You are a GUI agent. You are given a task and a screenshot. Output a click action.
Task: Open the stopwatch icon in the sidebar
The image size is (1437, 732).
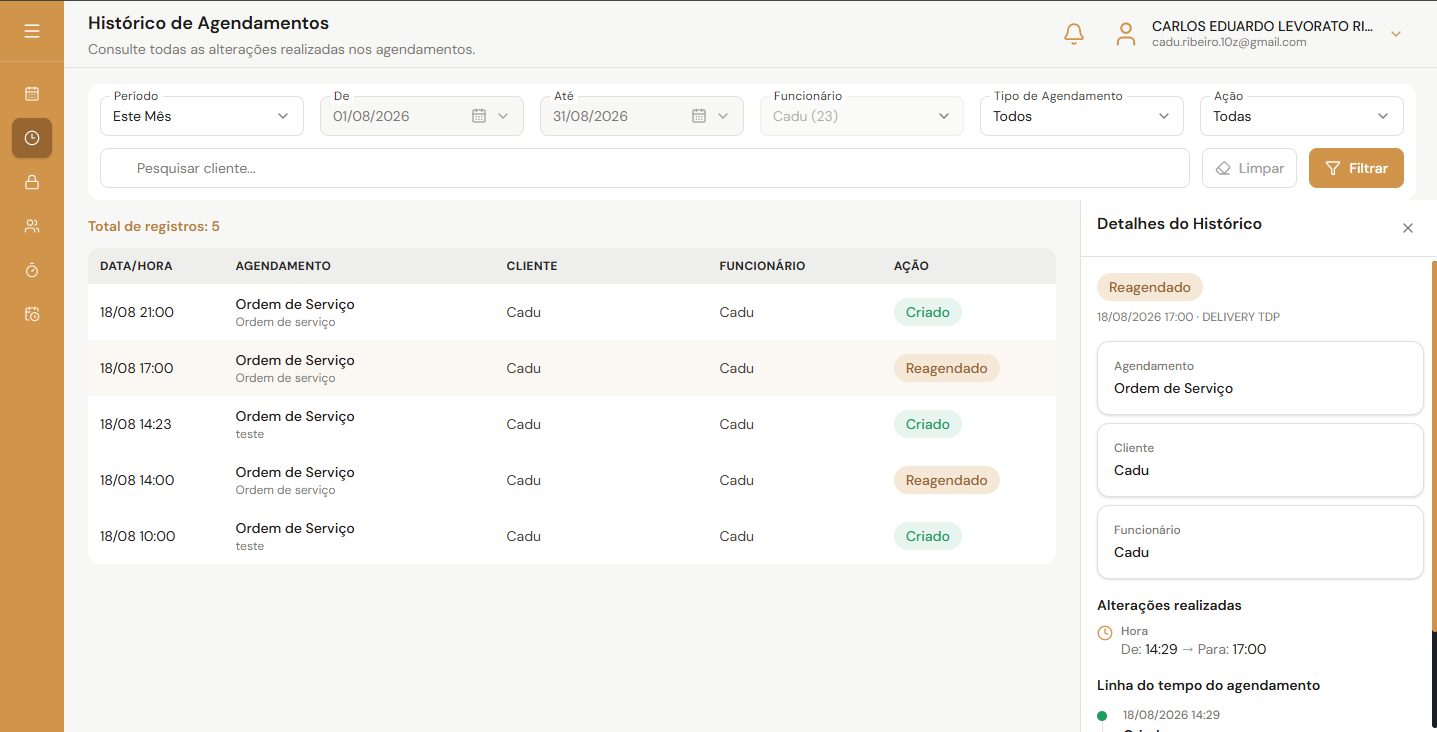pyautogui.click(x=32, y=270)
